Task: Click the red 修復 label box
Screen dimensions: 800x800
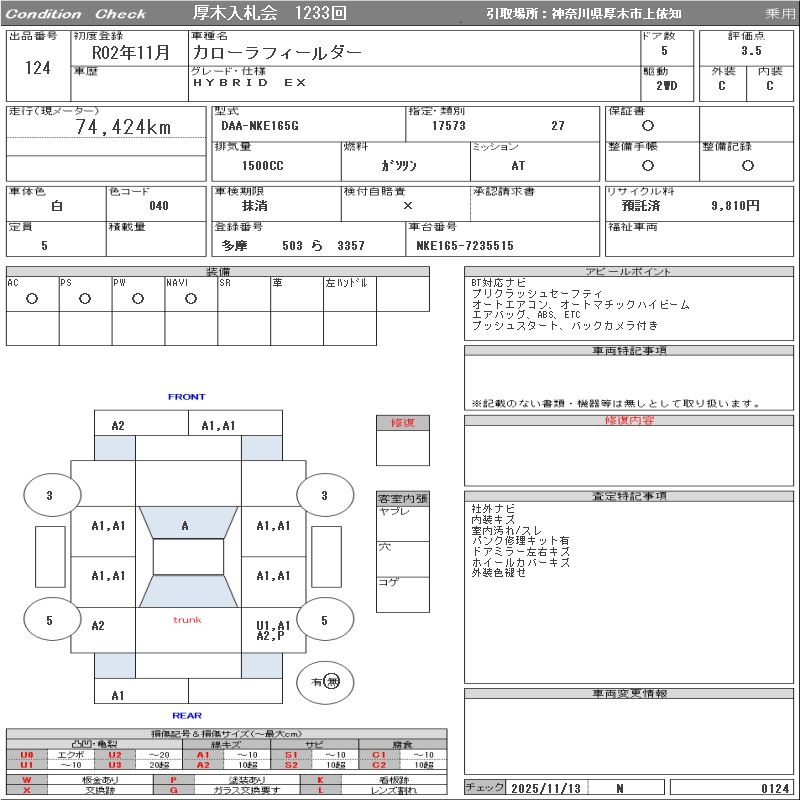Action: click(x=402, y=423)
